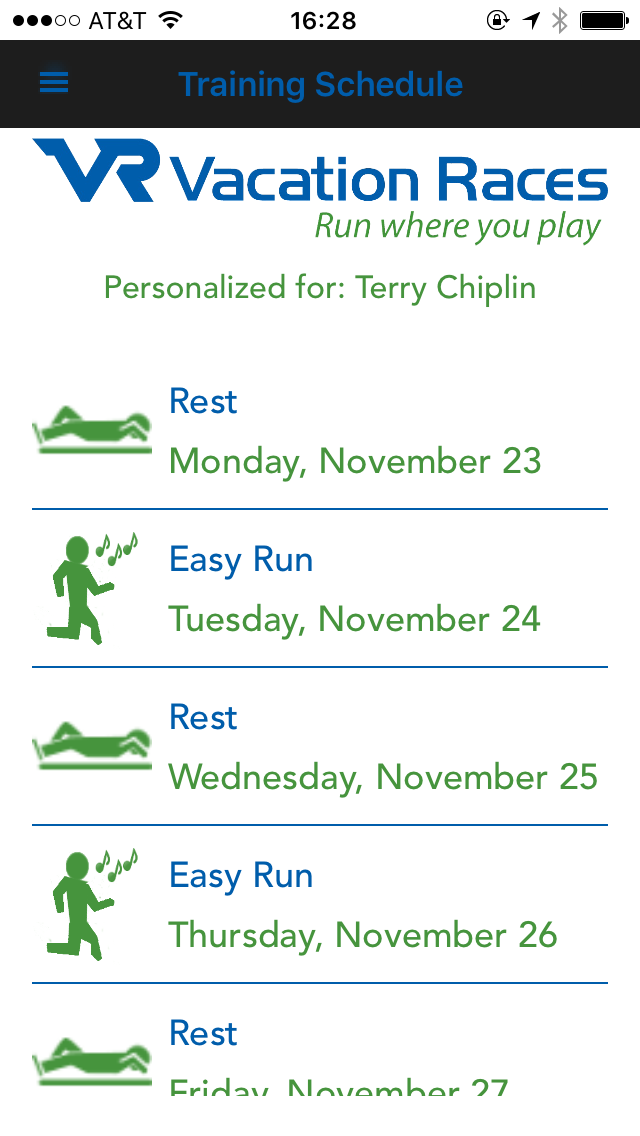
Task: Open Thursday's Easy Run workout
Action: coord(241,876)
